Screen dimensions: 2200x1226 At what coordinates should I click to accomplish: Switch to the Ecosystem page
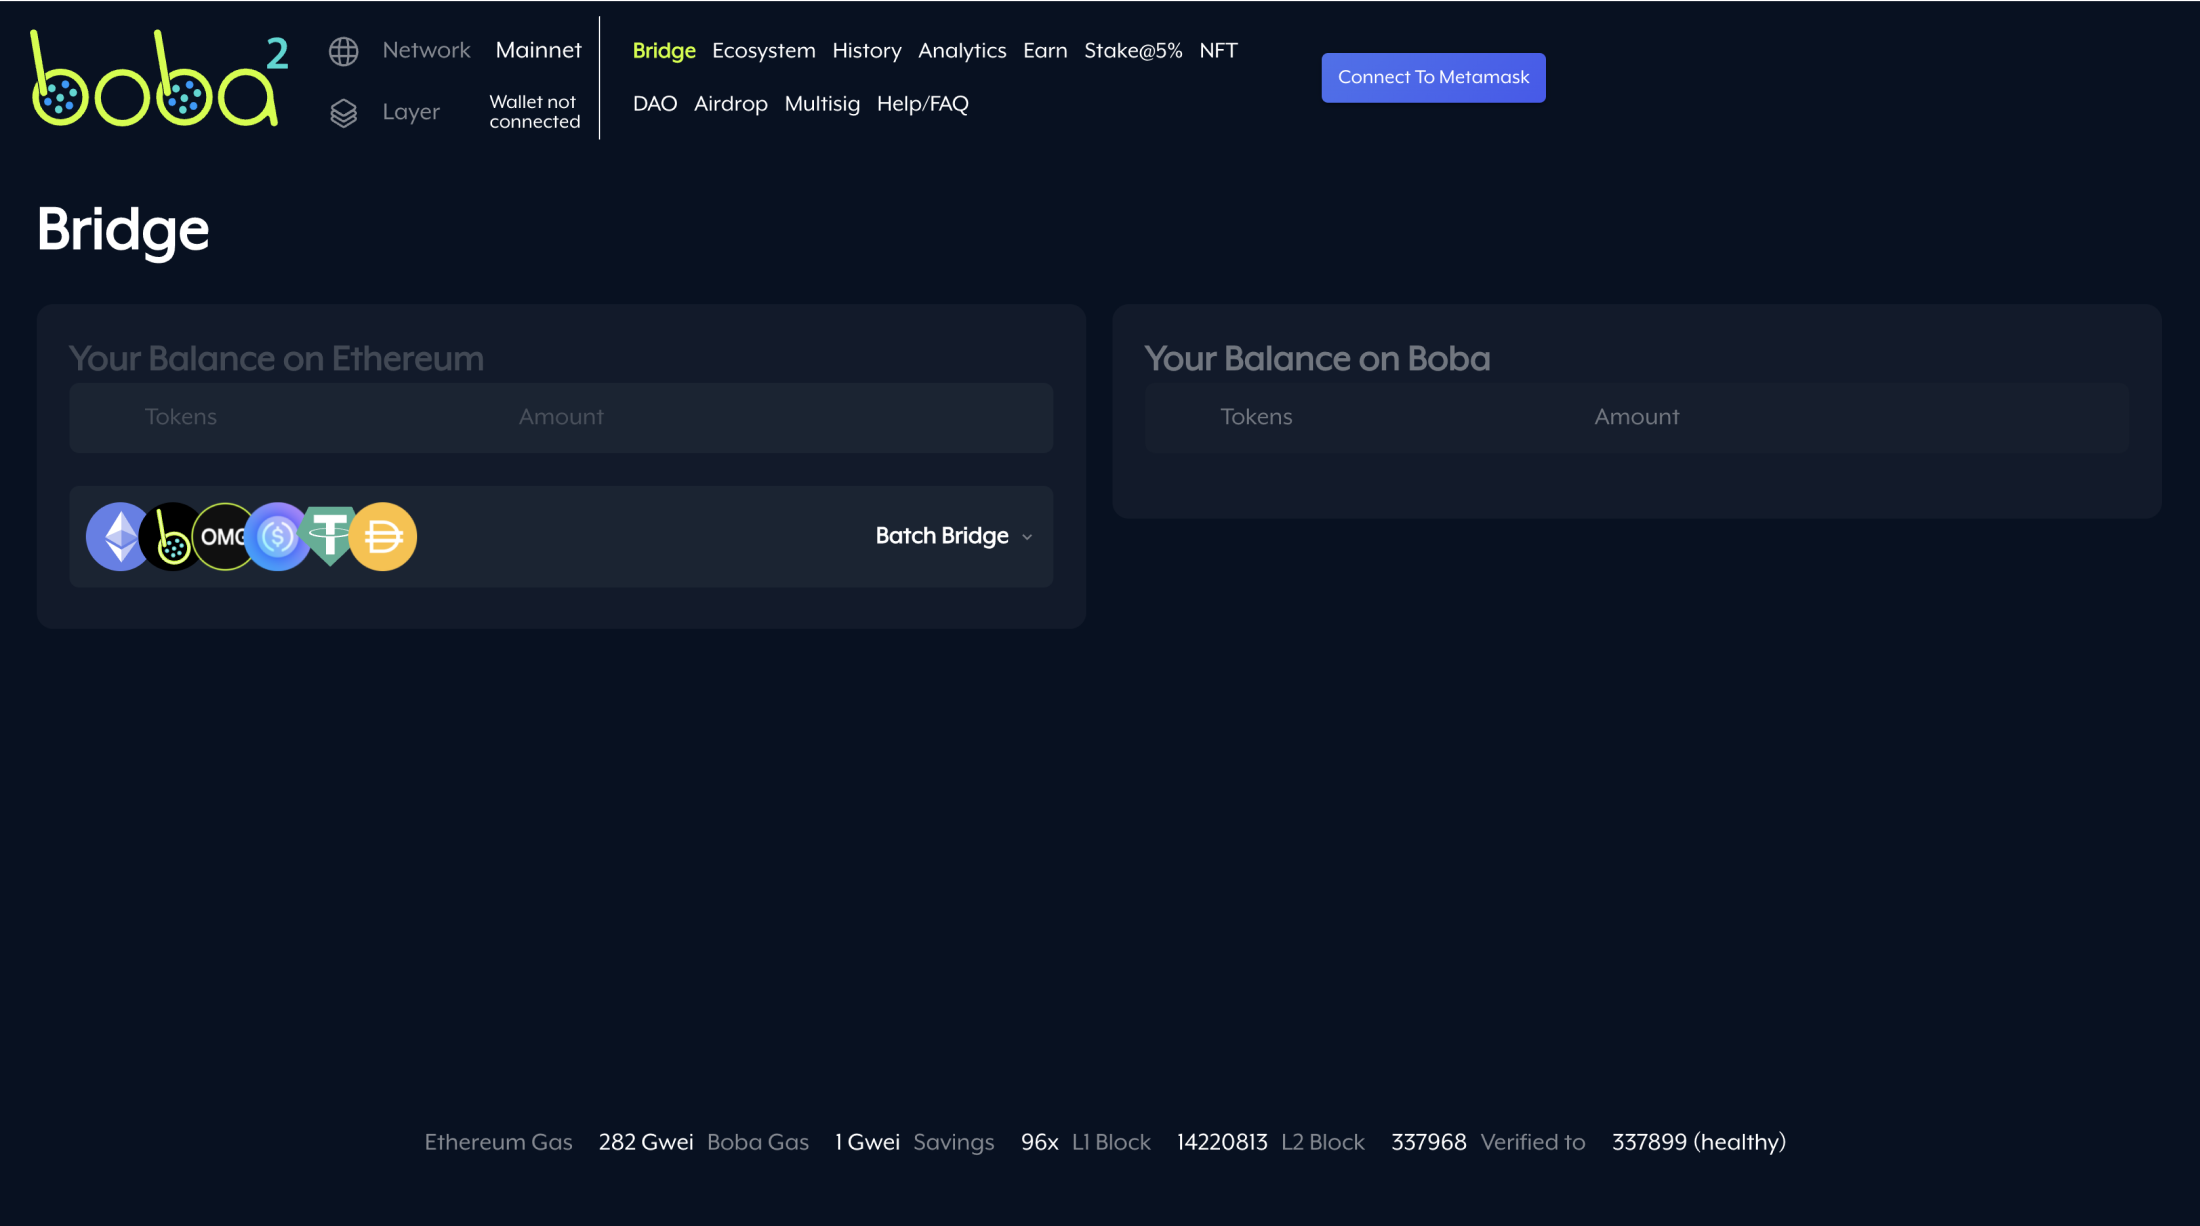(x=763, y=50)
